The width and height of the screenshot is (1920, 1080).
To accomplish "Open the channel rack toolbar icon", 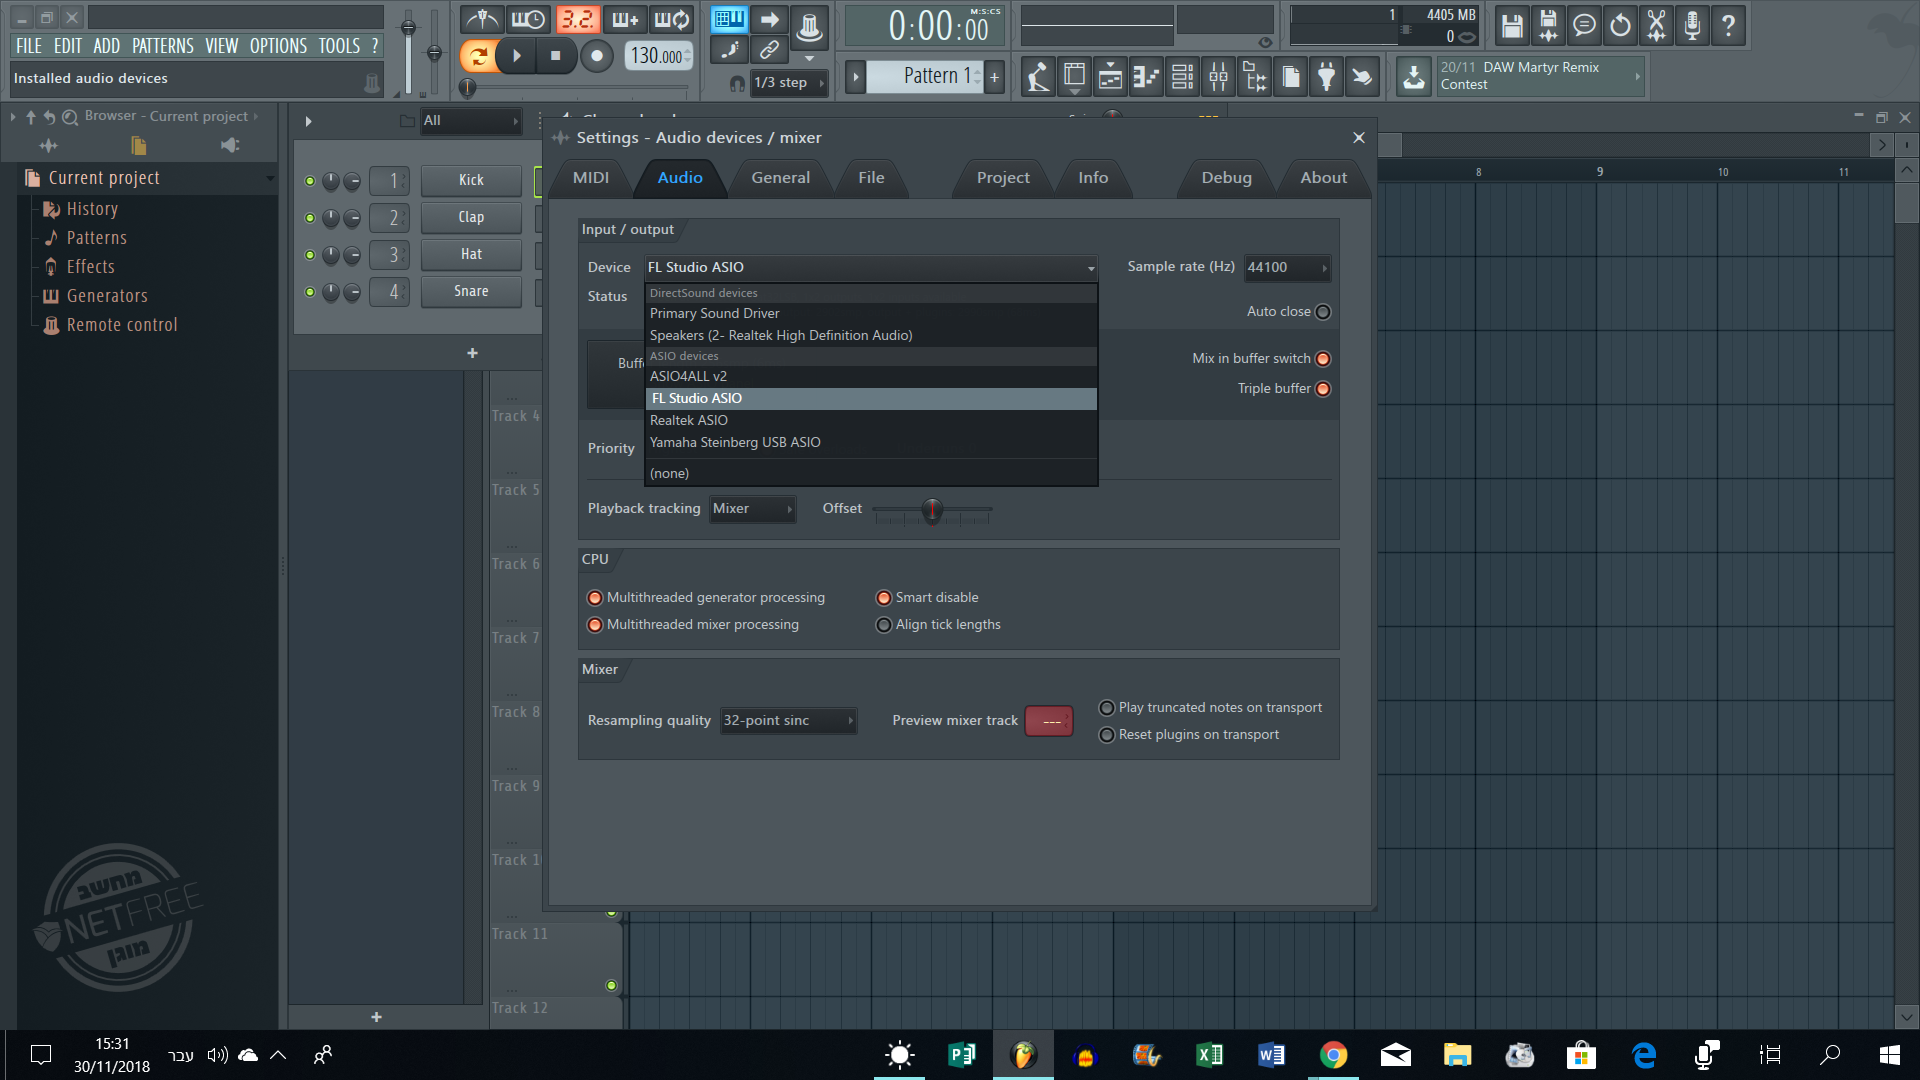I will [x=1182, y=77].
